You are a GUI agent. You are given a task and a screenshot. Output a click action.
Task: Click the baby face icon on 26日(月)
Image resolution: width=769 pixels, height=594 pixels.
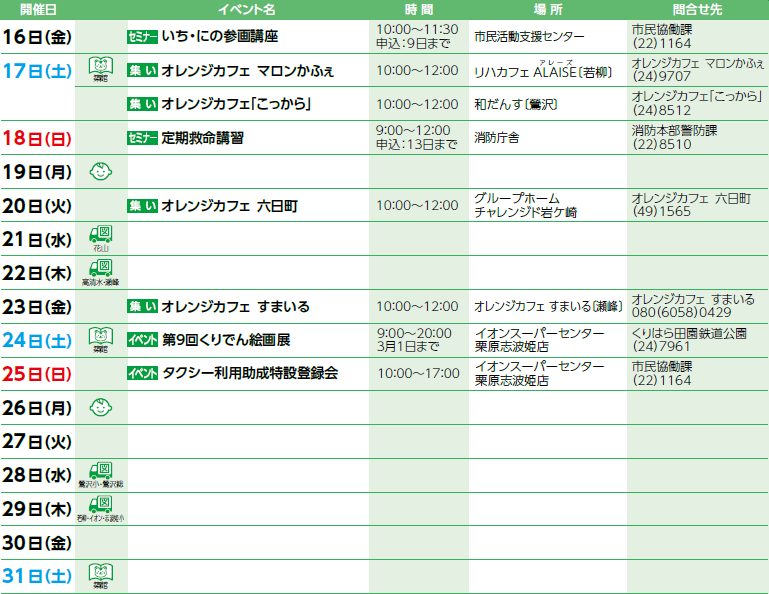point(101,407)
